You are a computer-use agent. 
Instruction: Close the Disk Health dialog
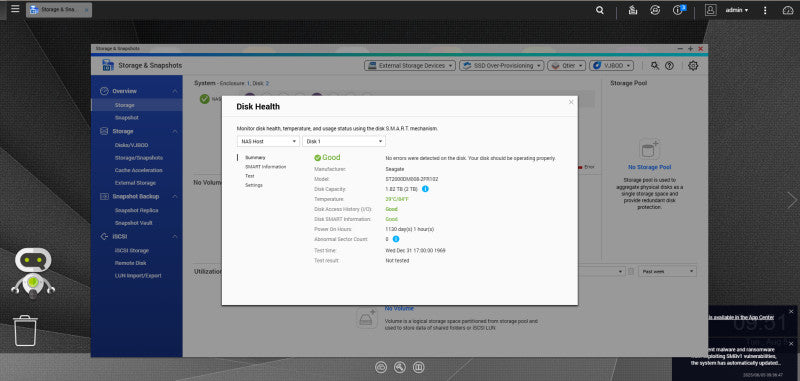[571, 102]
